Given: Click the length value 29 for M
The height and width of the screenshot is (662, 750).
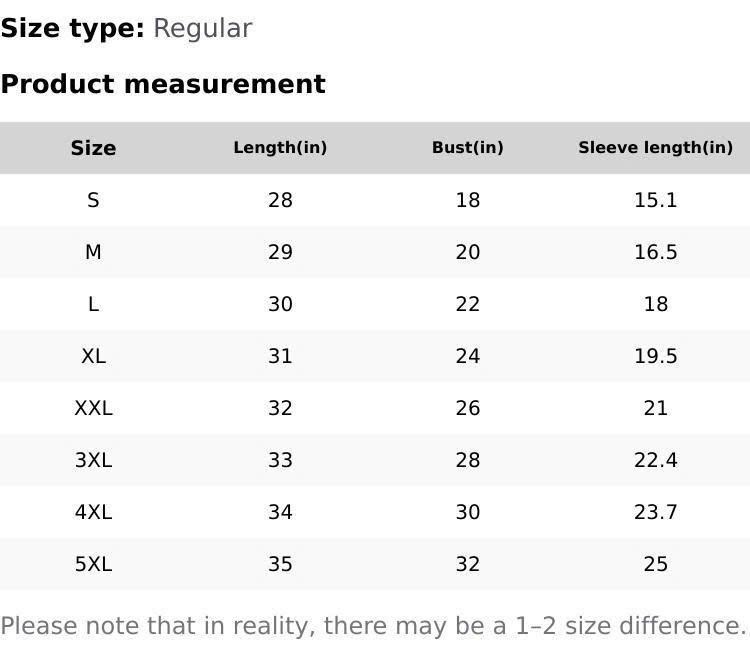Looking at the screenshot, I should tap(280, 252).
